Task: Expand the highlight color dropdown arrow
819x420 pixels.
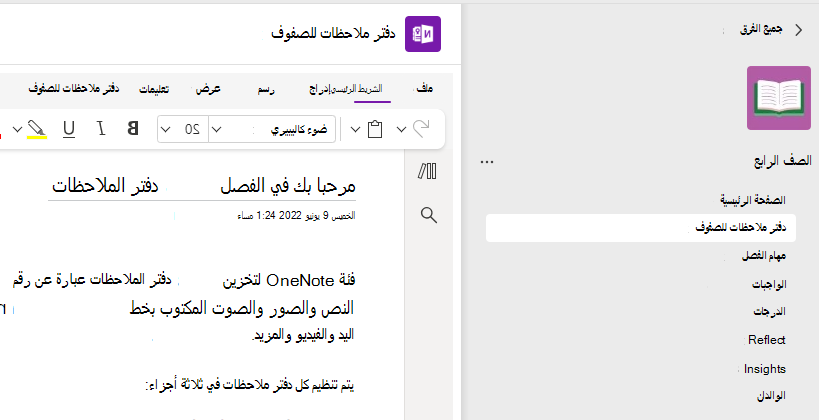Action: click(x=17, y=130)
